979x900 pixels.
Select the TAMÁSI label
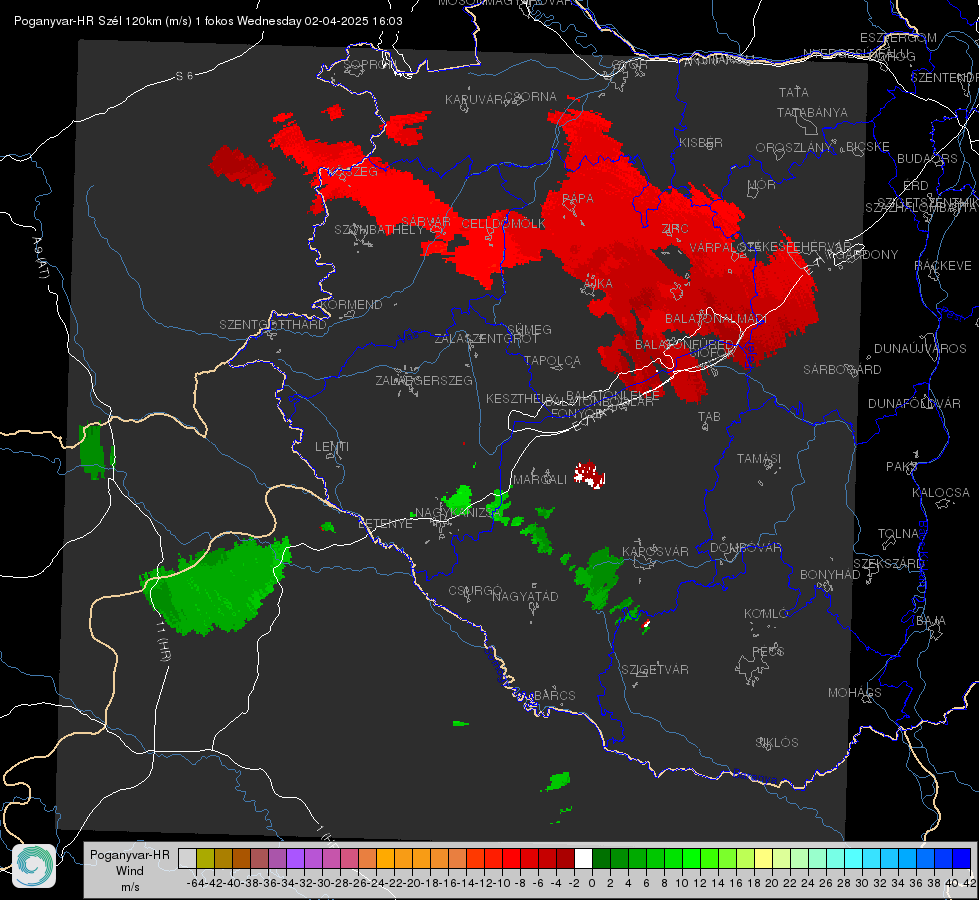759,459
